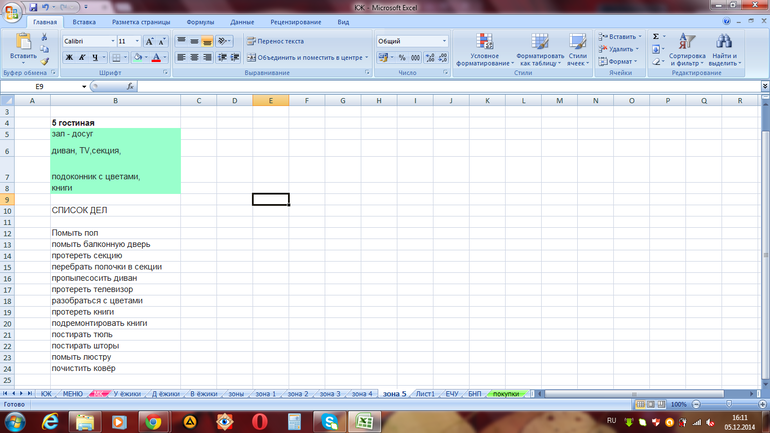Expand Форматировать как таблицу gallery
This screenshot has width=770, height=433.
pyautogui.click(x=540, y=50)
